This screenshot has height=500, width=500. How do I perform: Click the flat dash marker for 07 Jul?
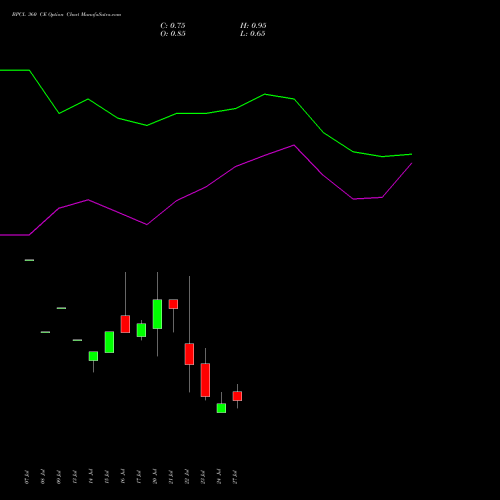tap(29, 260)
